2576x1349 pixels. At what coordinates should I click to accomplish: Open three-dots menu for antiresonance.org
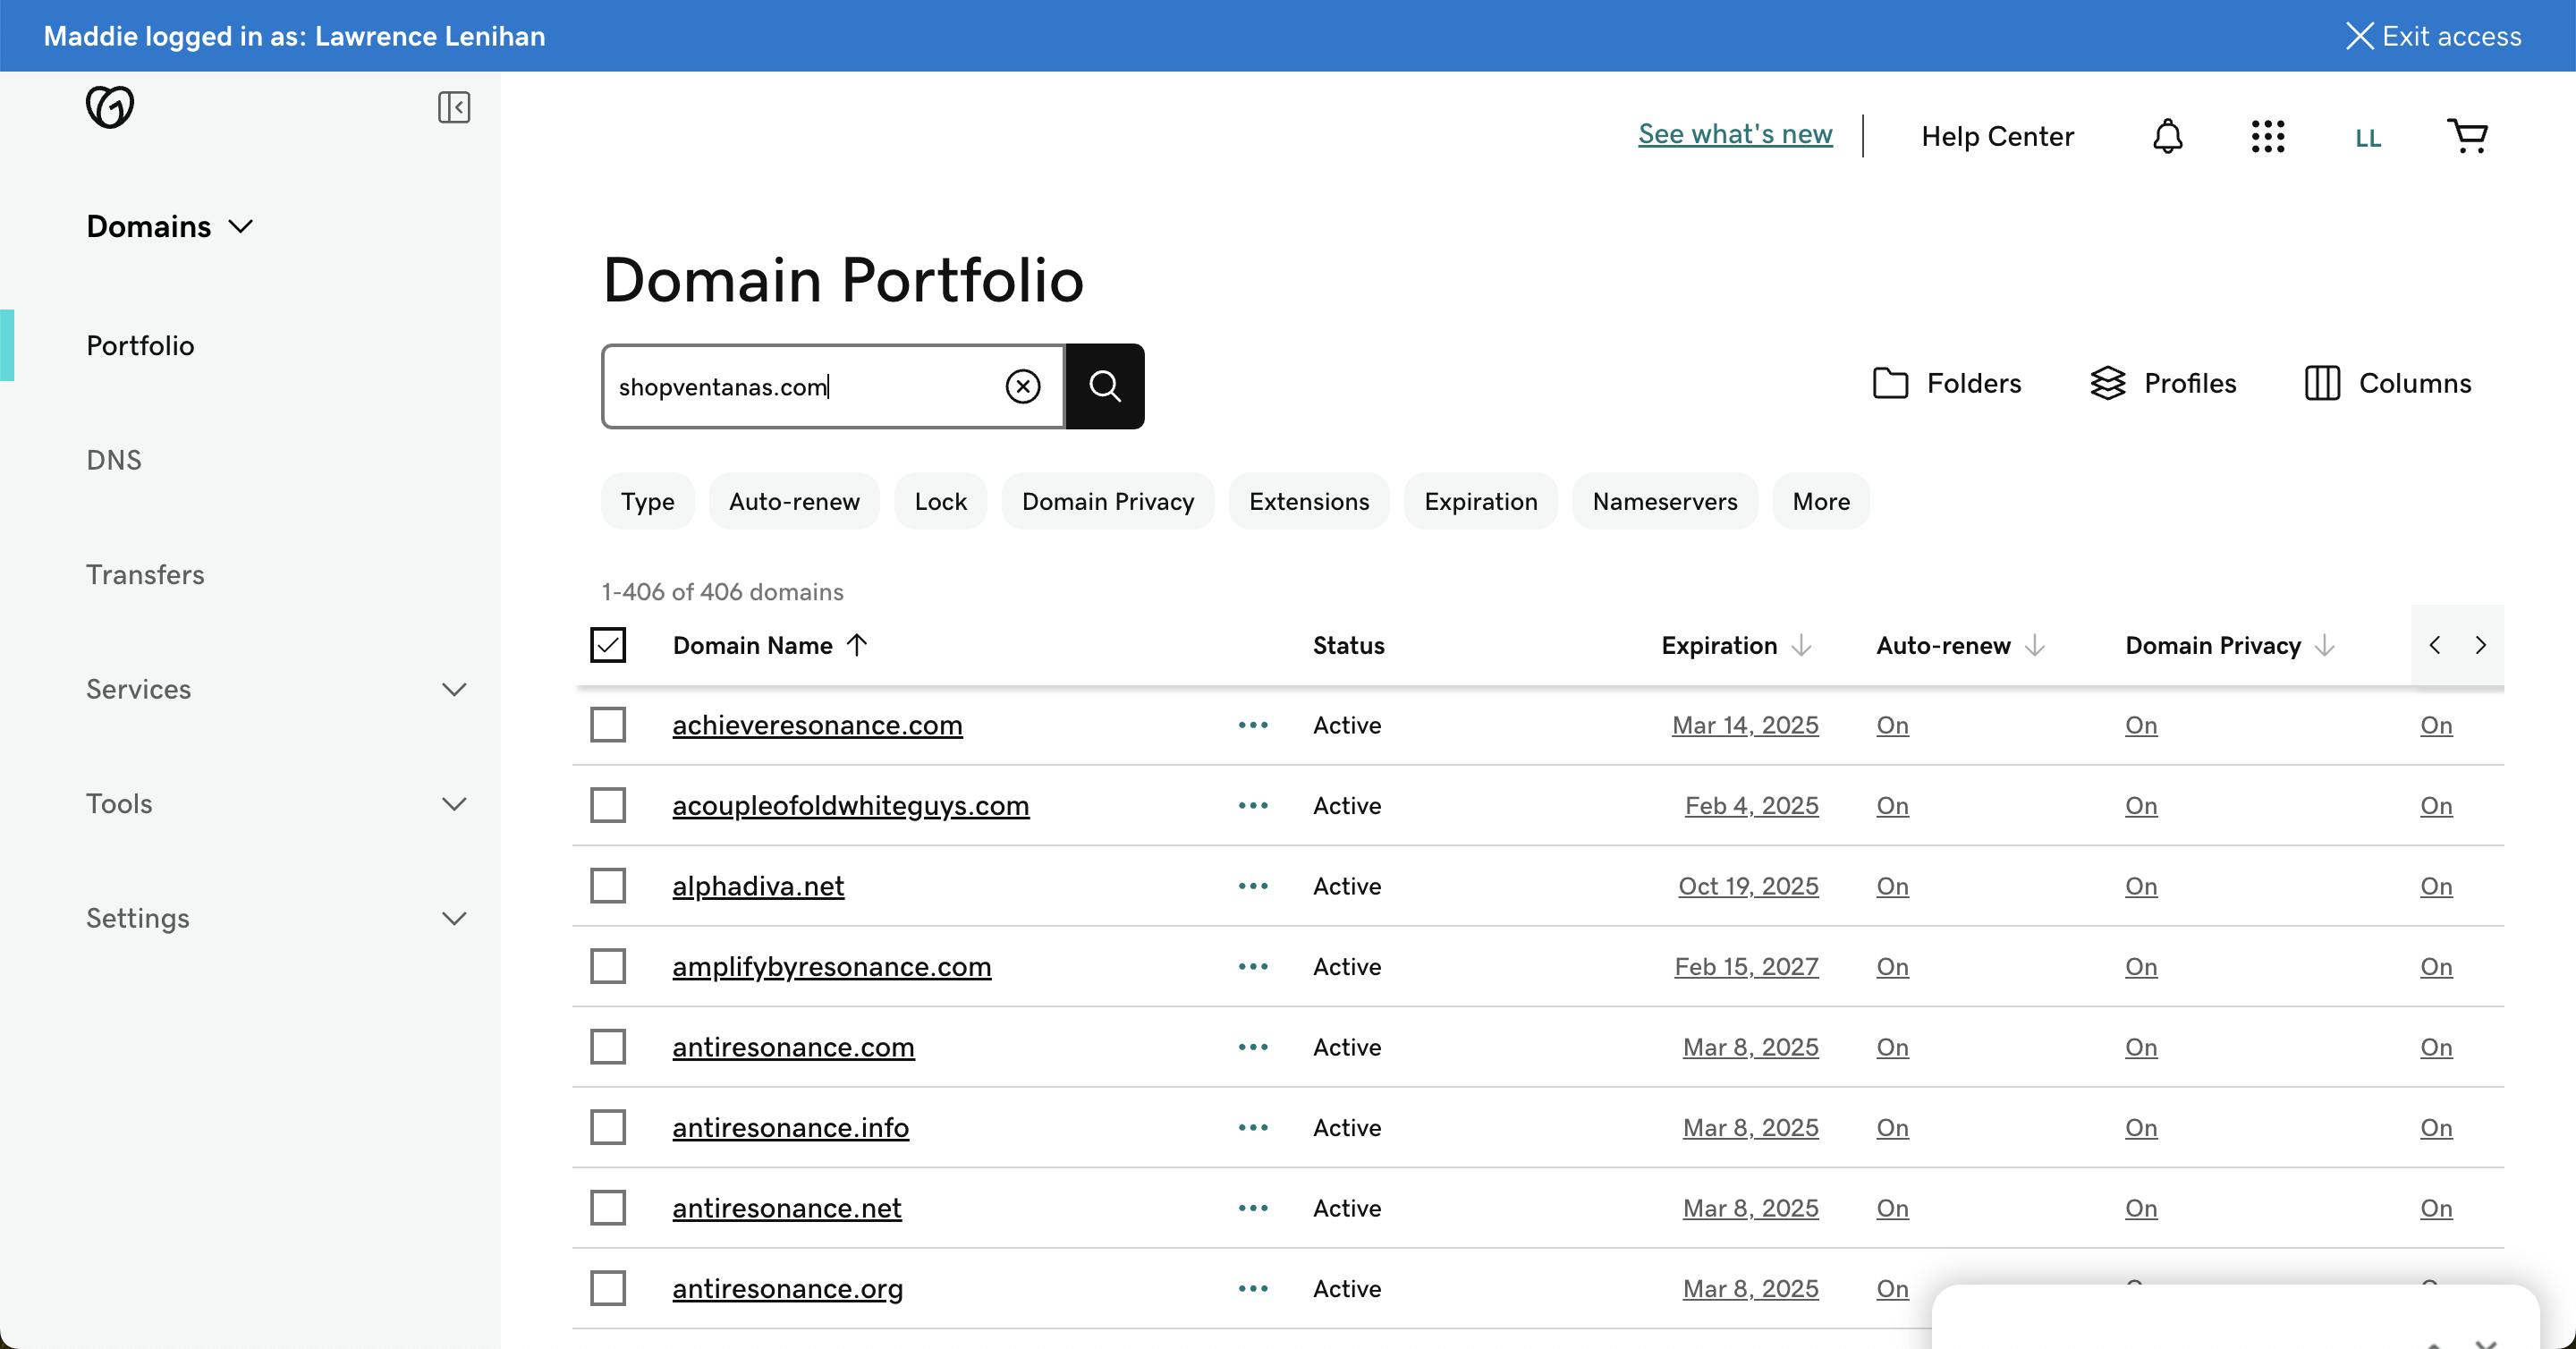click(x=1253, y=1289)
